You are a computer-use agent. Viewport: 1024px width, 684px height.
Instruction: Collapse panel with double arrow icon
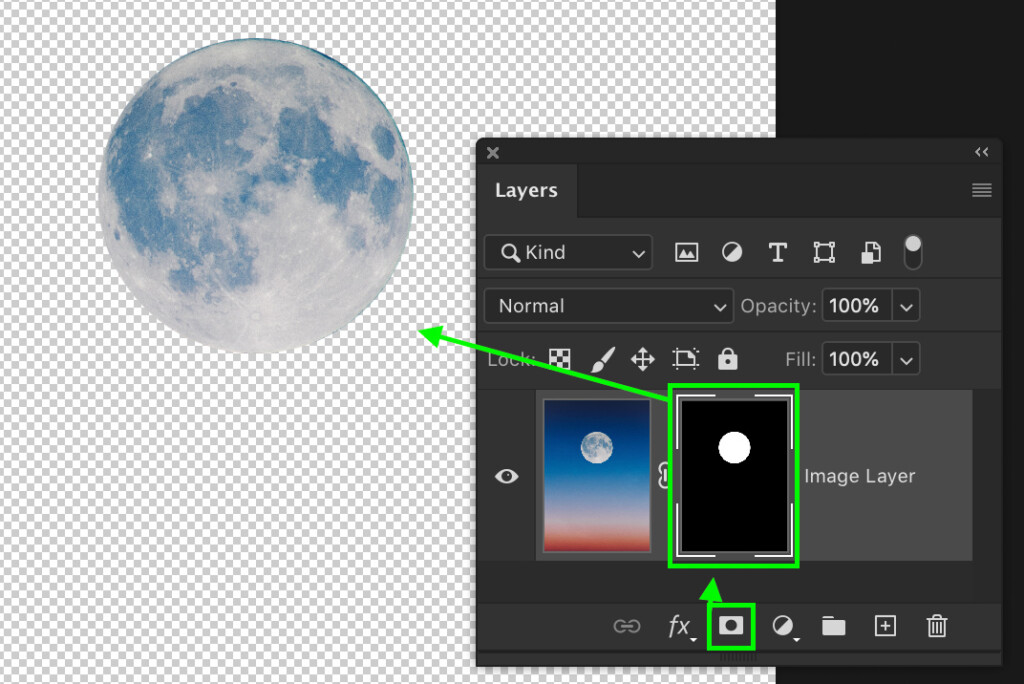tap(982, 152)
